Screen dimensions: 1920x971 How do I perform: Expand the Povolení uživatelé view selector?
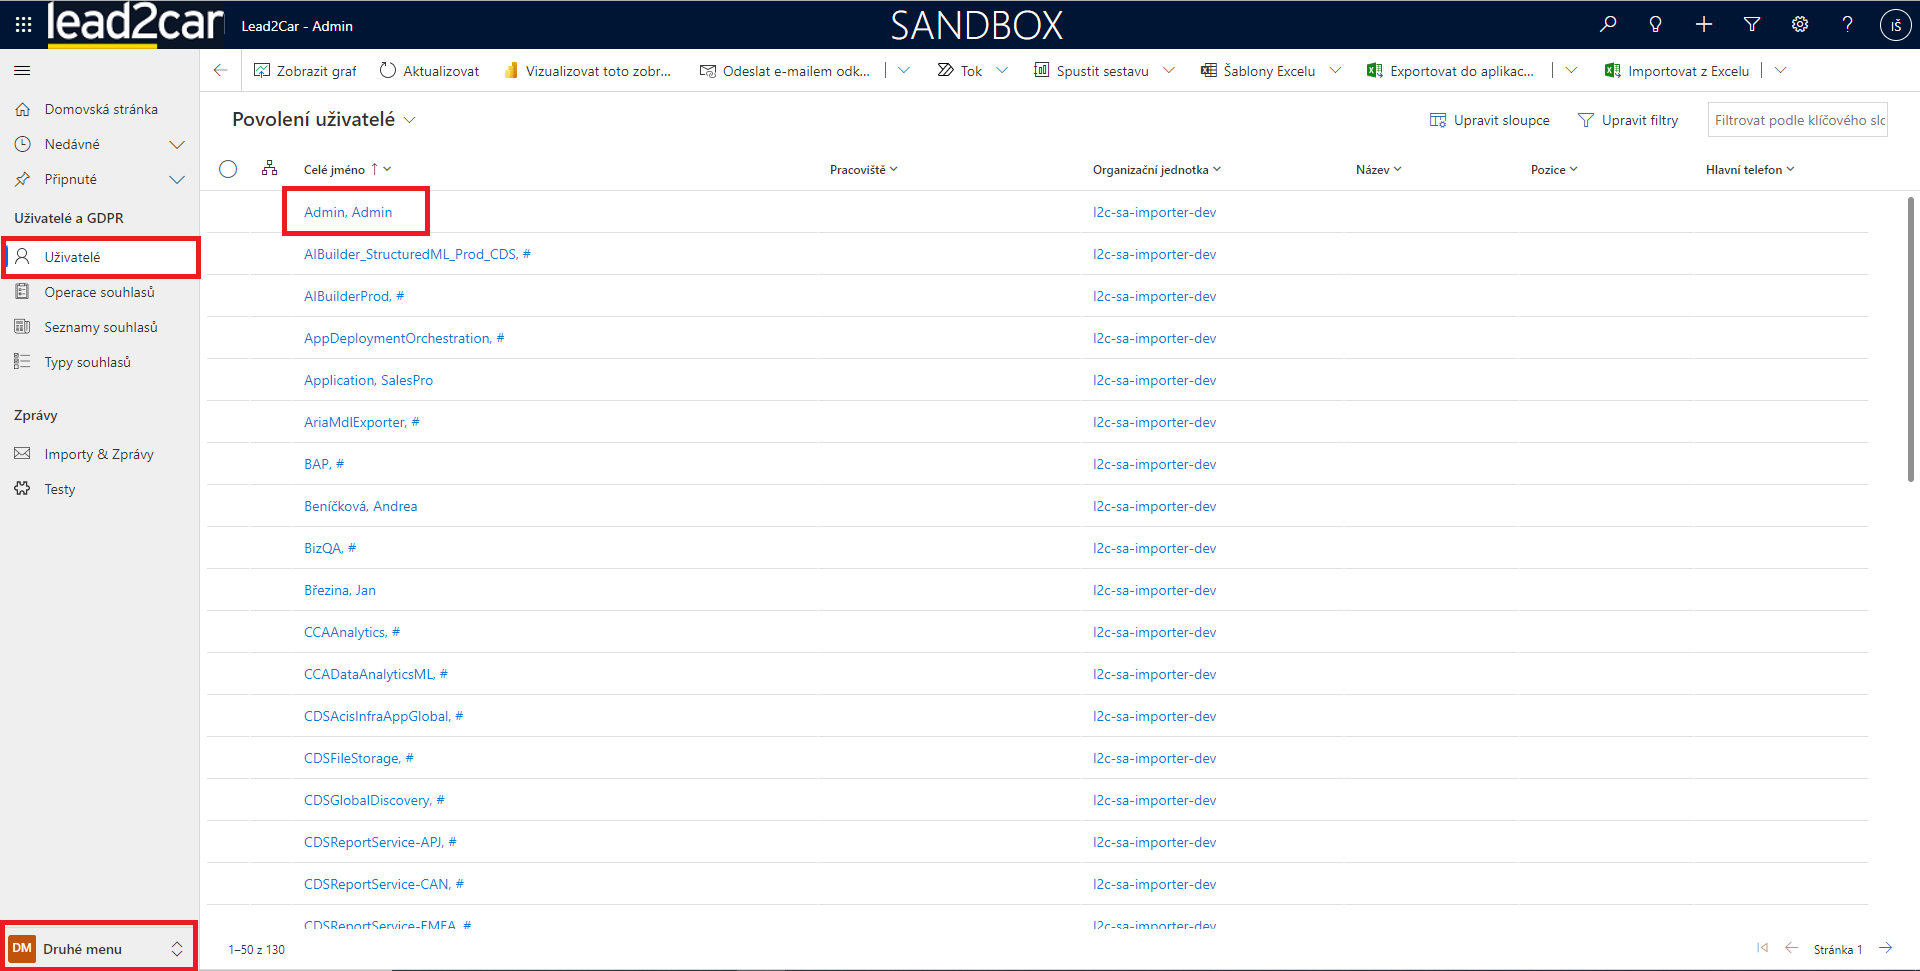coord(409,120)
